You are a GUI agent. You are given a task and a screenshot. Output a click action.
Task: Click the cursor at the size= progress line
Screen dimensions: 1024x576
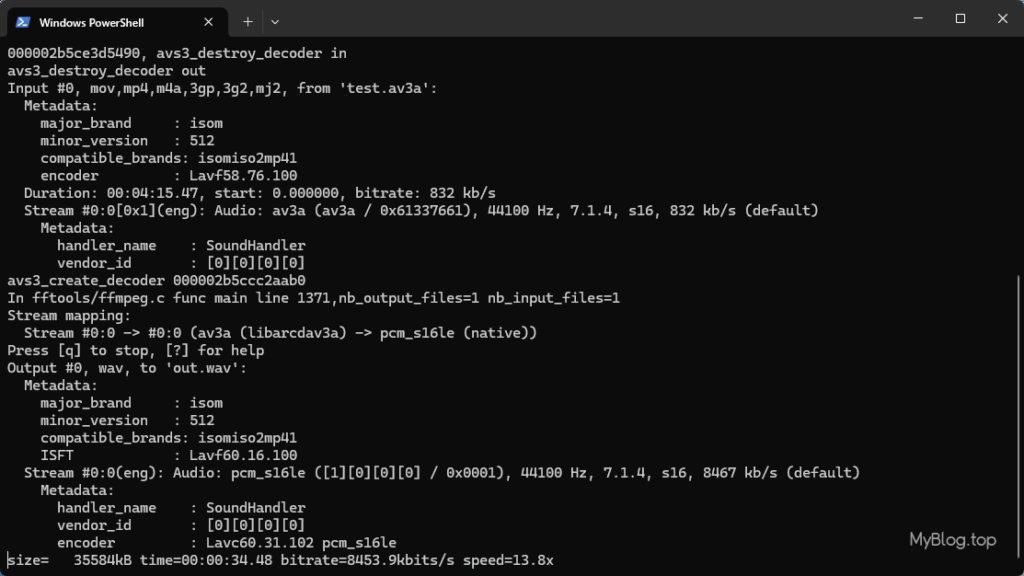coord(8,560)
